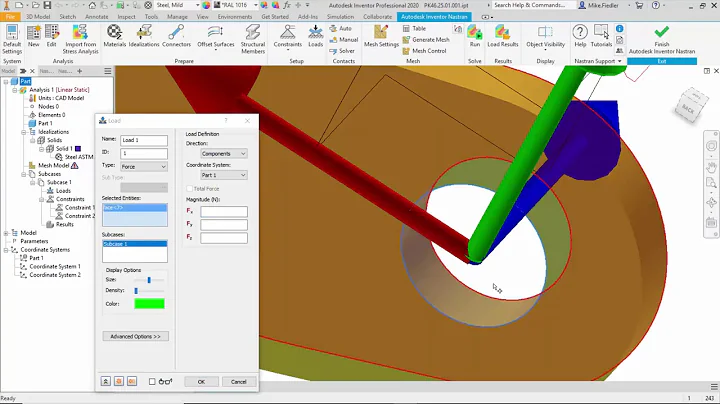Viewport: 720px width, 404px height.
Task: Select the Connectors tool
Action: pyautogui.click(x=176, y=36)
